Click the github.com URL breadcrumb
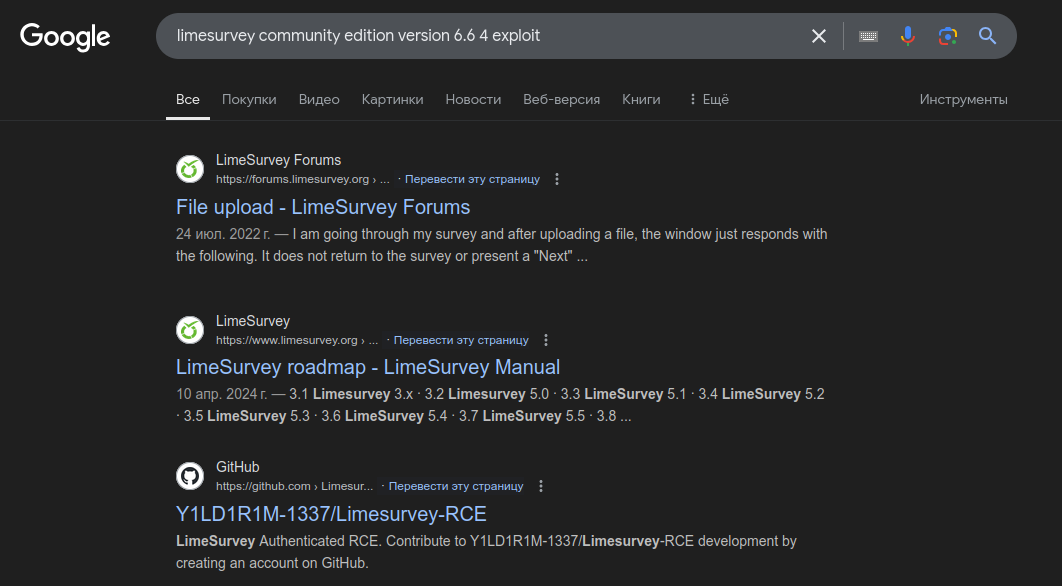This screenshot has width=1062, height=586. [294, 486]
